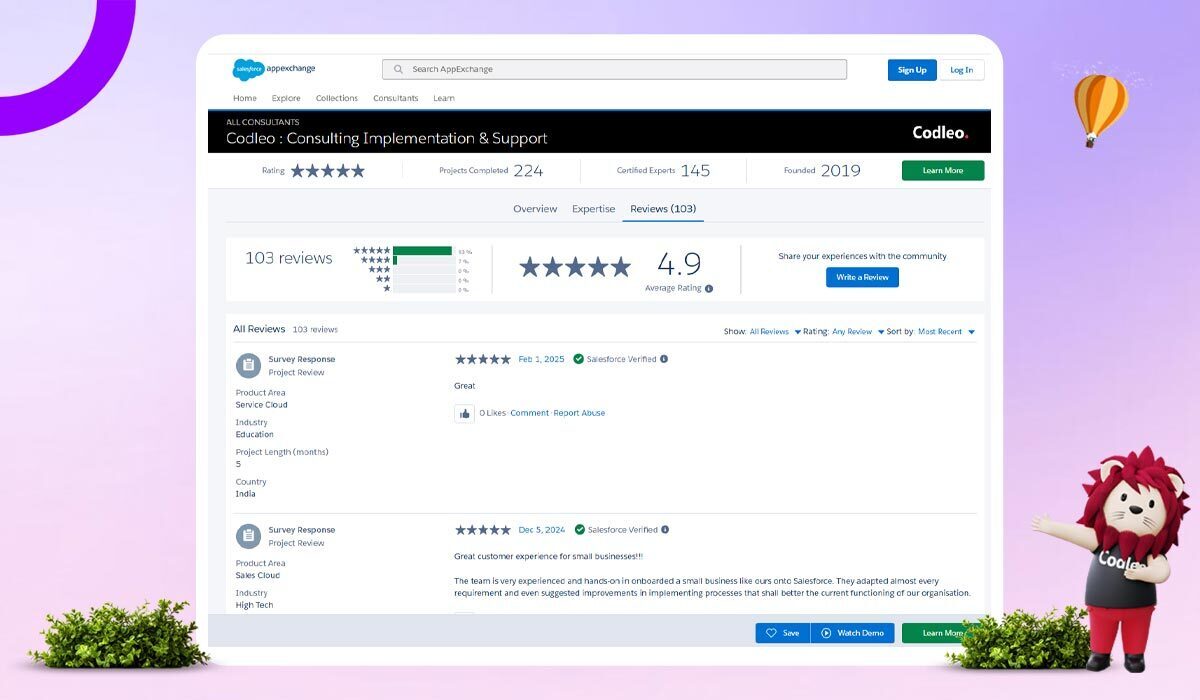Click survey clipboard icon for High Tech review
Viewport: 1200px width, 700px height.
click(248, 536)
